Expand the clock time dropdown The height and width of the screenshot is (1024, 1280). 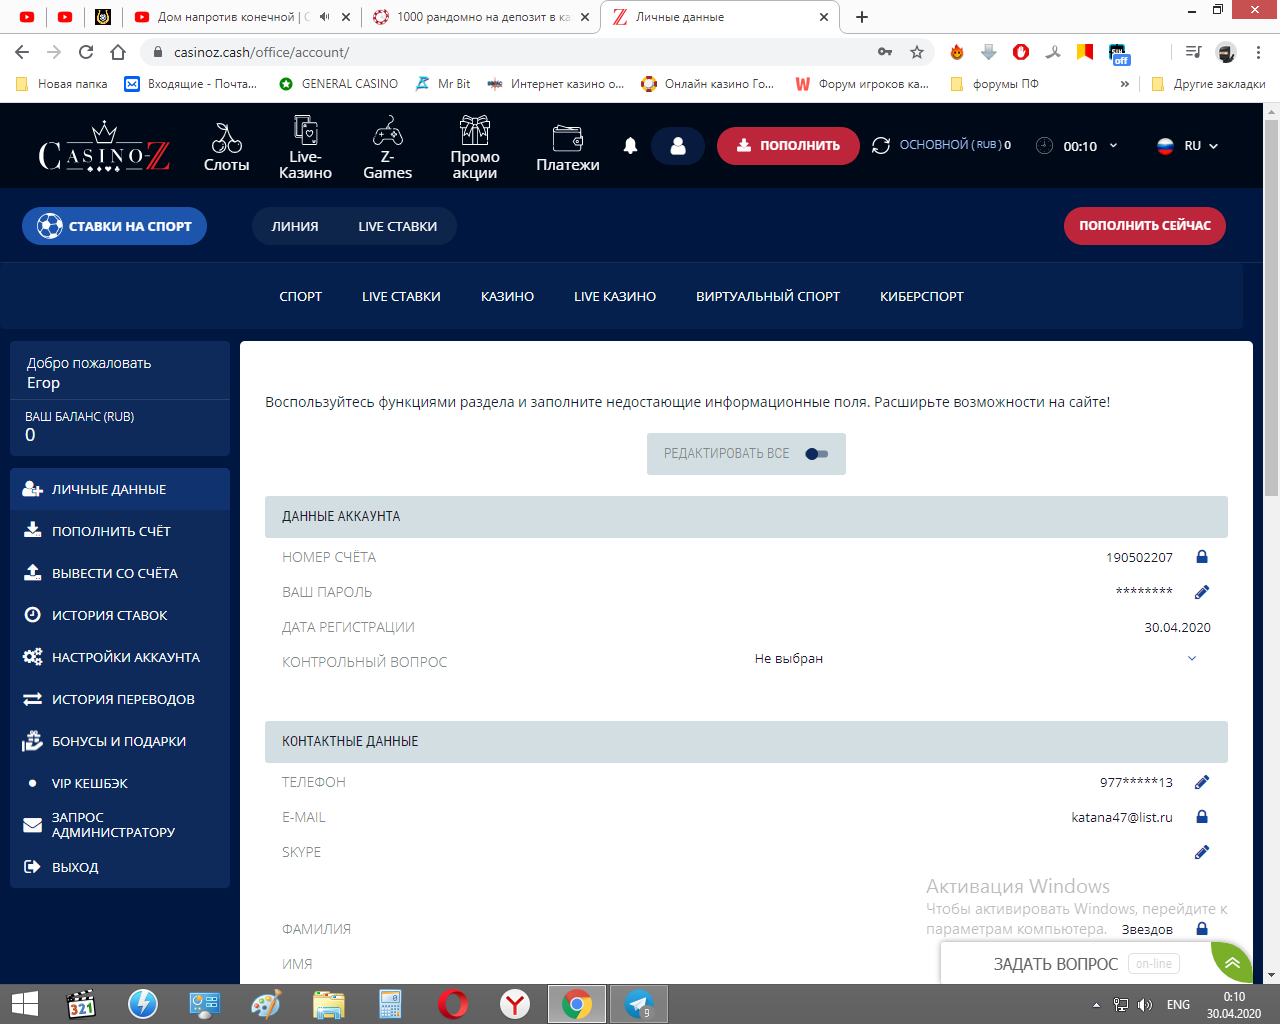[1113, 146]
